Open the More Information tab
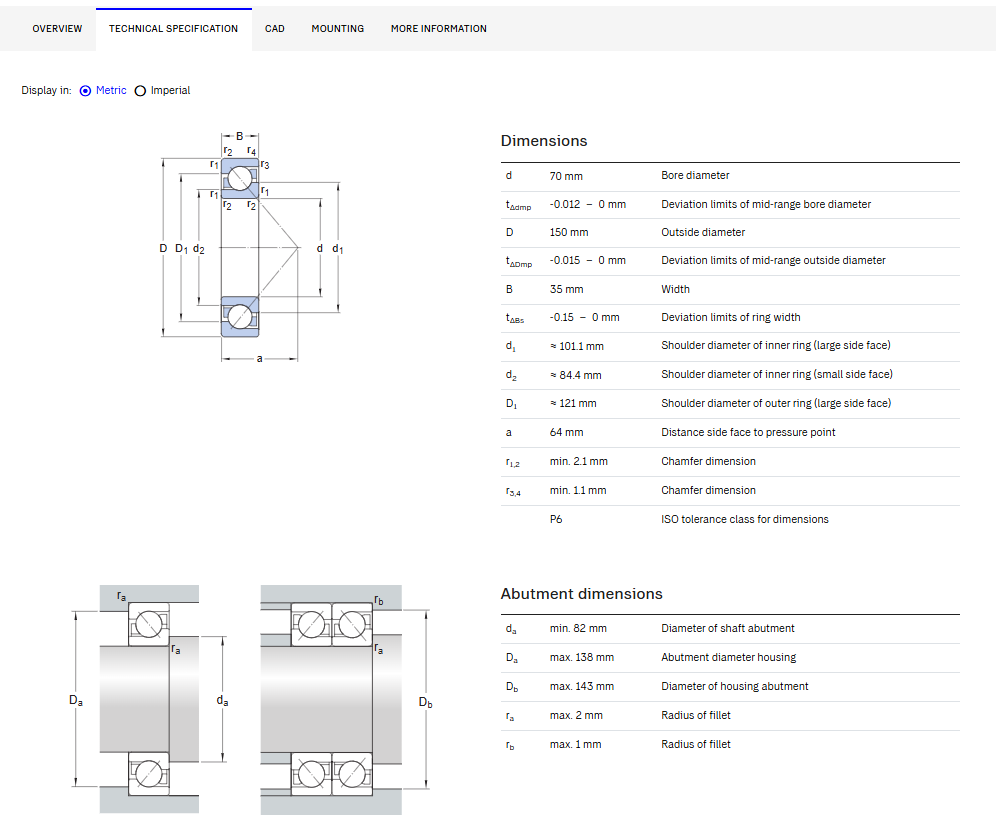The image size is (996, 825). [x=438, y=29]
